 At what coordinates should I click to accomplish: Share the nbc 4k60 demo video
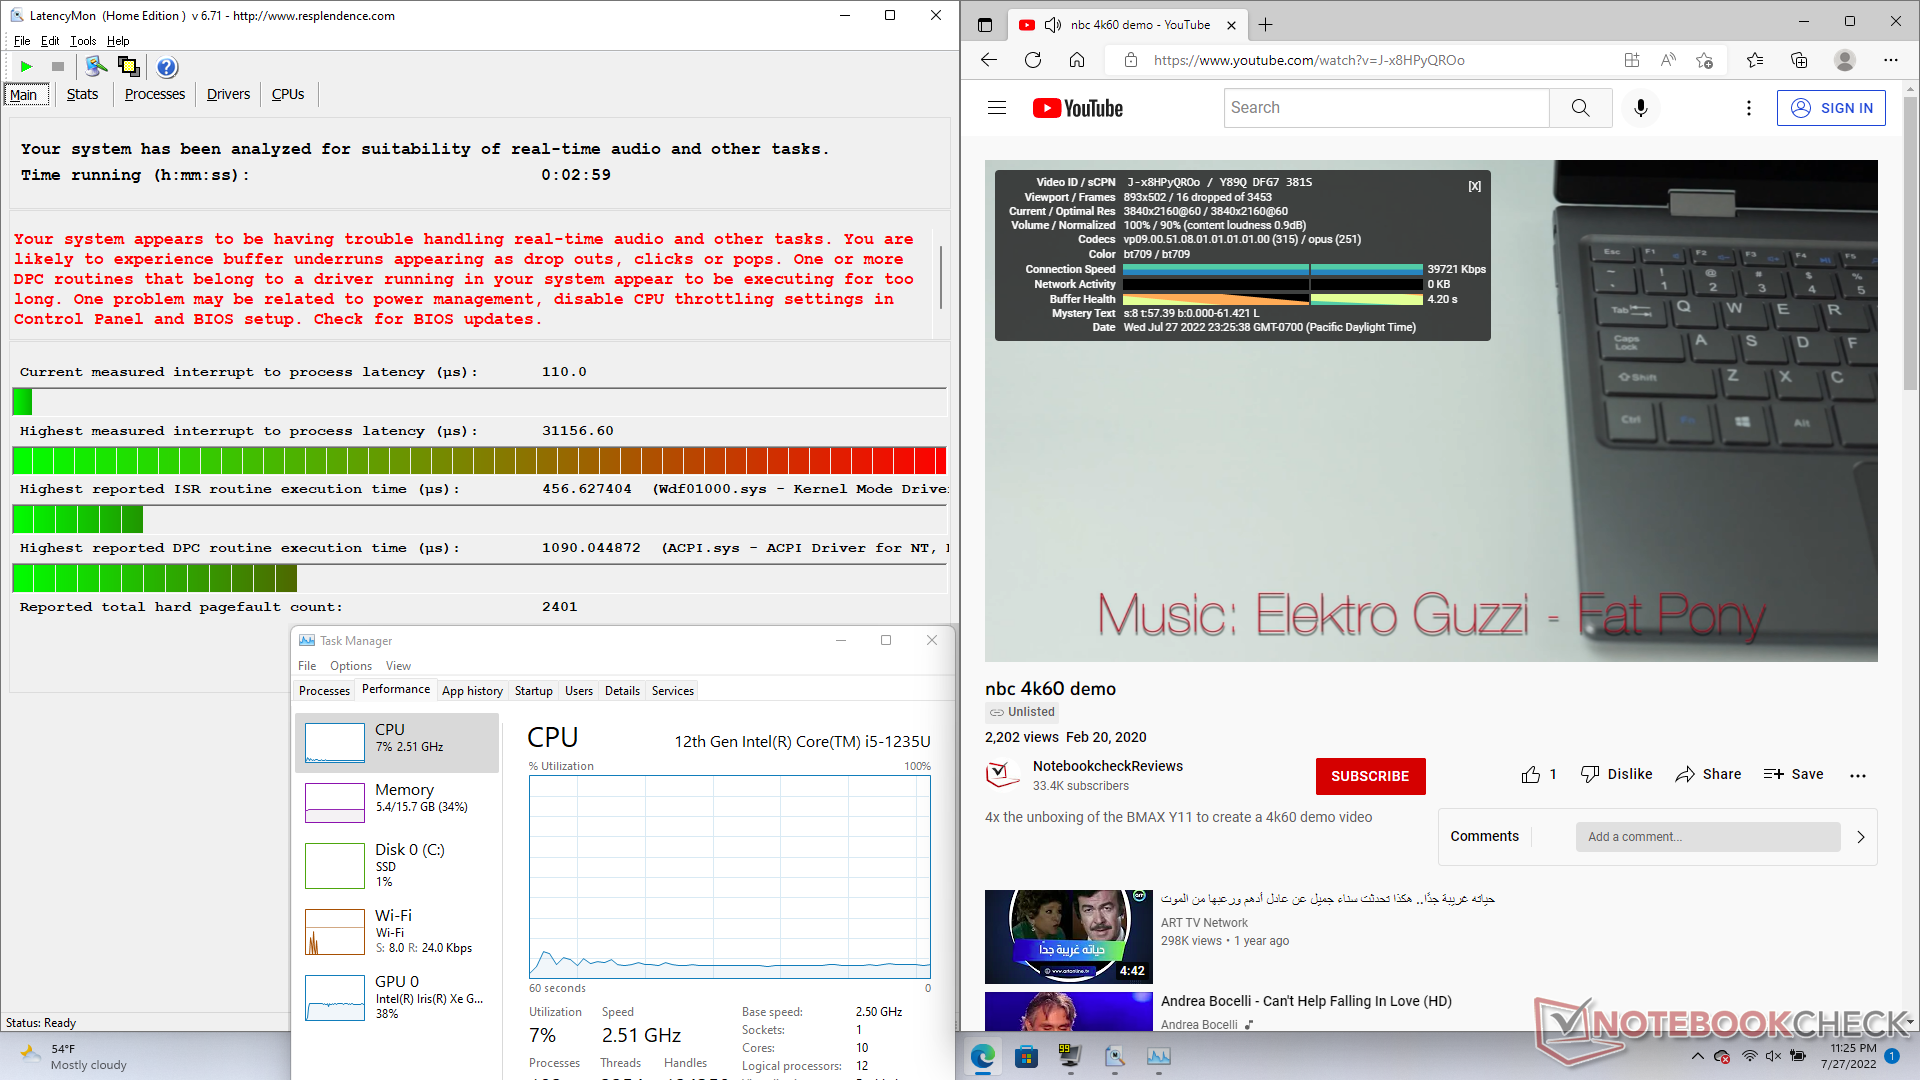coord(1708,775)
